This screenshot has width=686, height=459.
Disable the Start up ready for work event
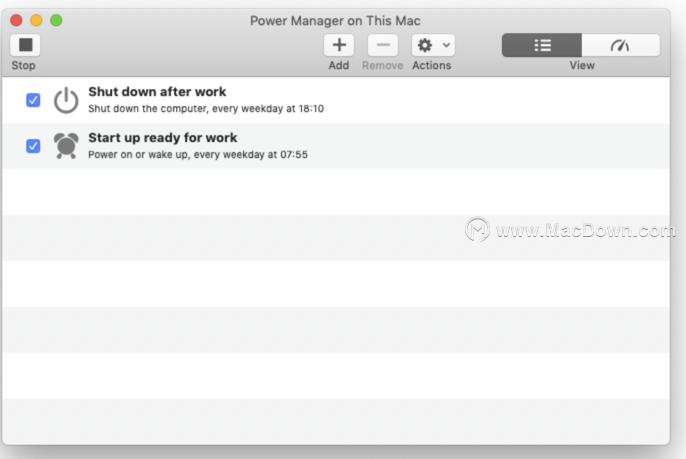33,146
